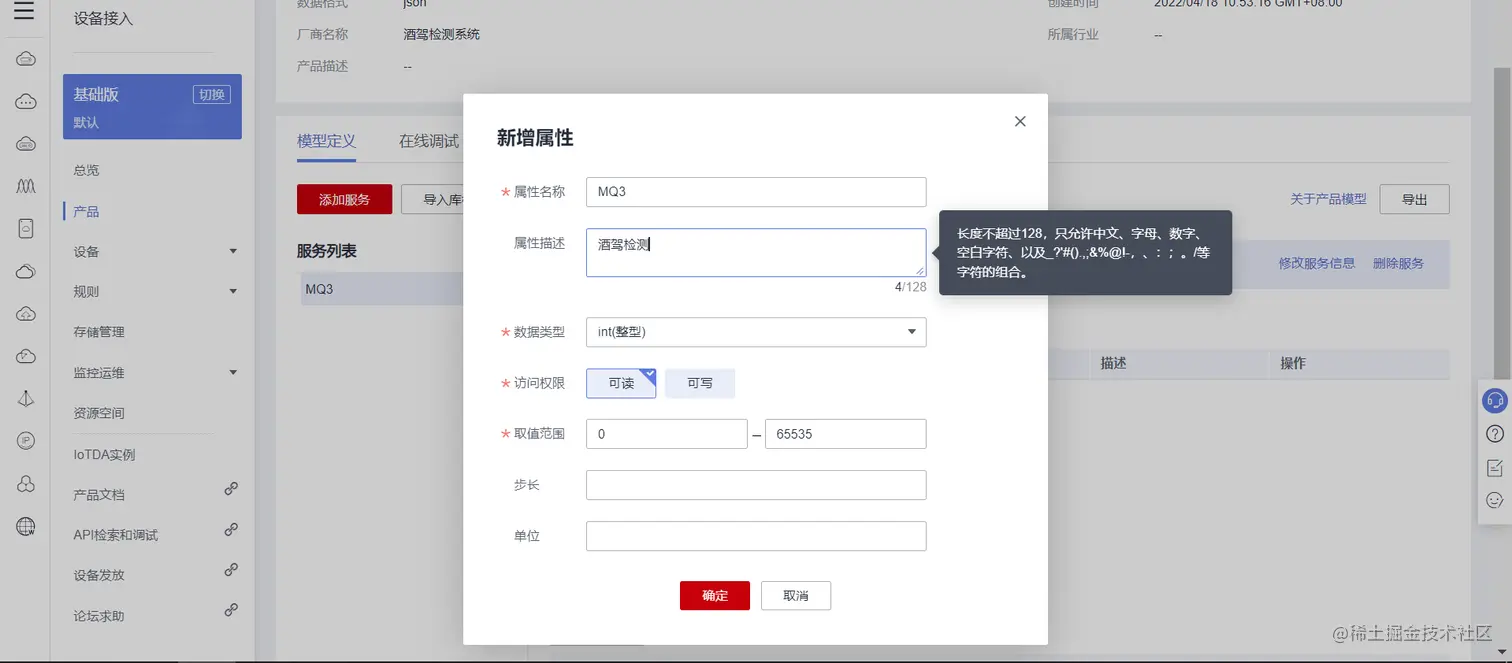Screen dimensions: 1512x663
Task: Click the 确定 confirm button
Action: [715, 595]
